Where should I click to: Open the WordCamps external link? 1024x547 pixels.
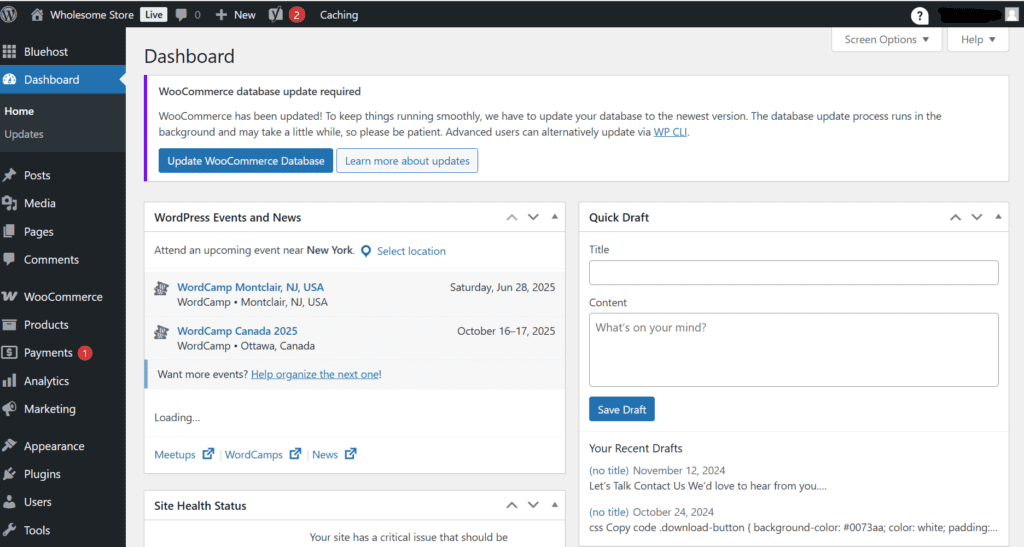coord(263,454)
